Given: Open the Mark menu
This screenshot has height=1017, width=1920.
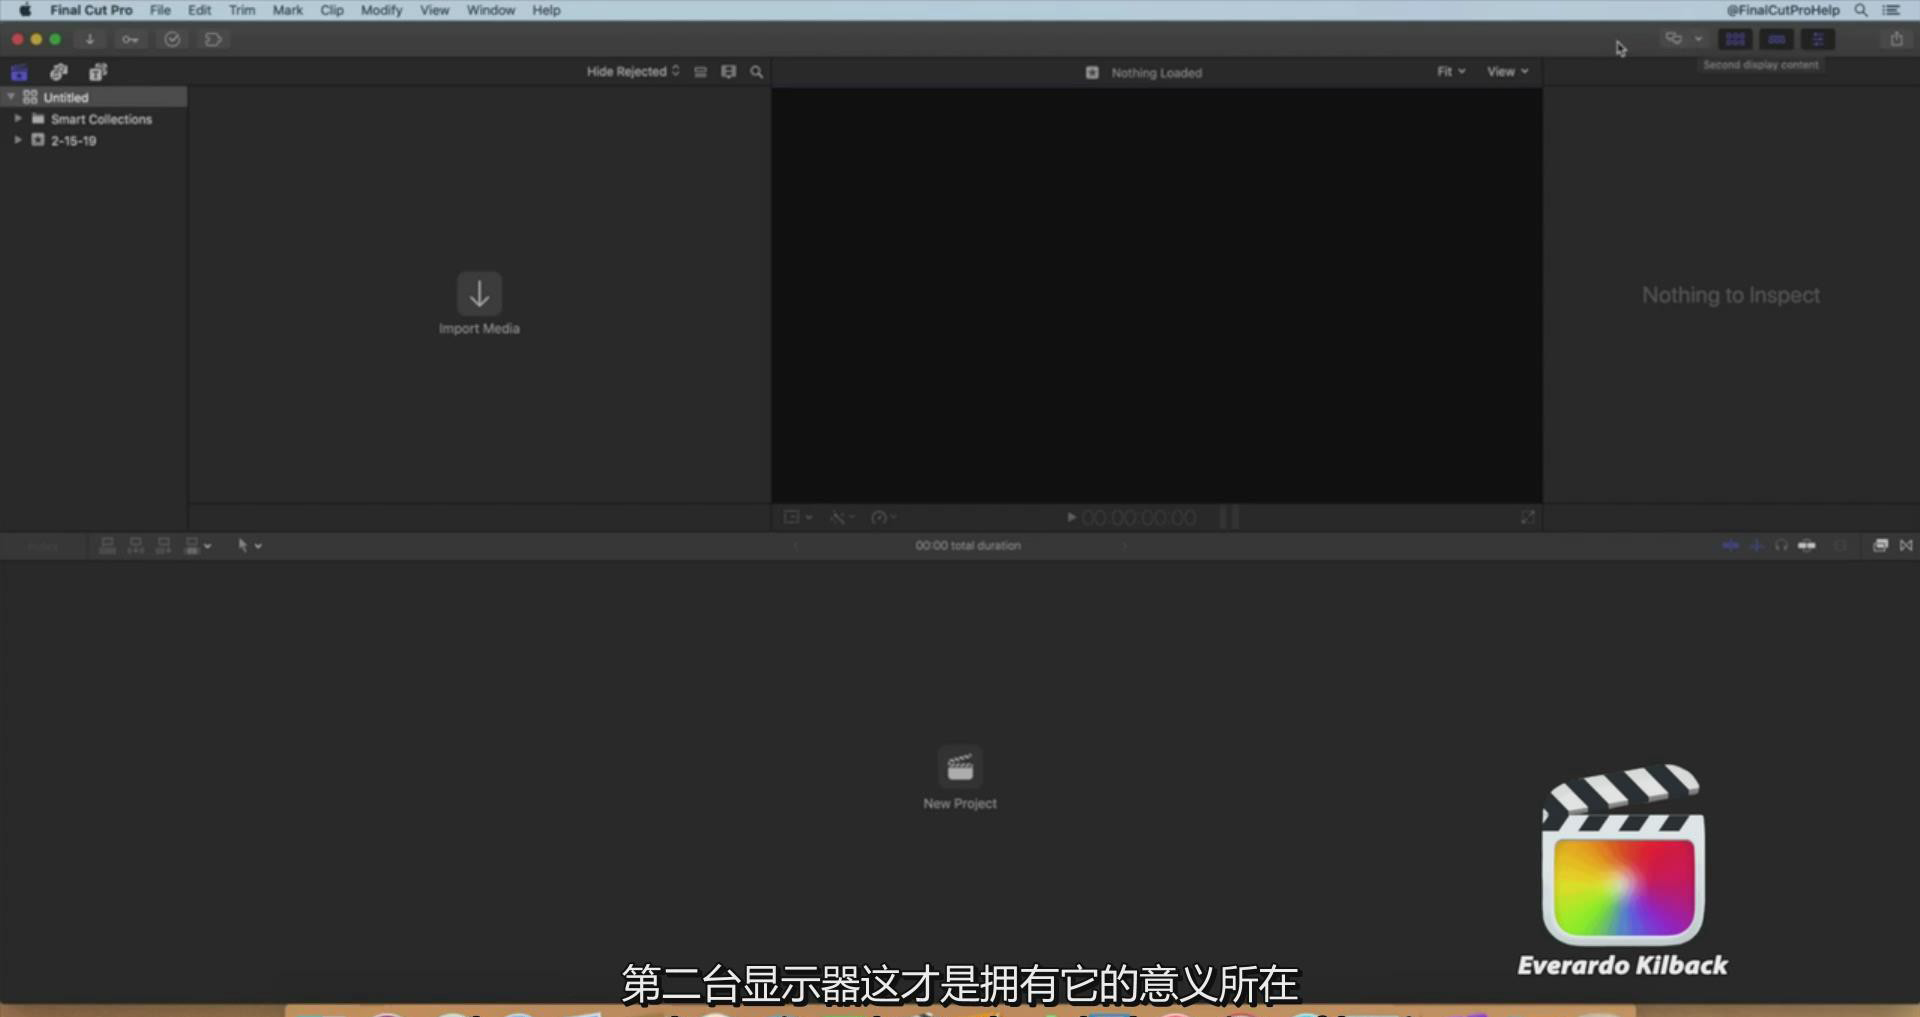Looking at the screenshot, I should coord(287,10).
